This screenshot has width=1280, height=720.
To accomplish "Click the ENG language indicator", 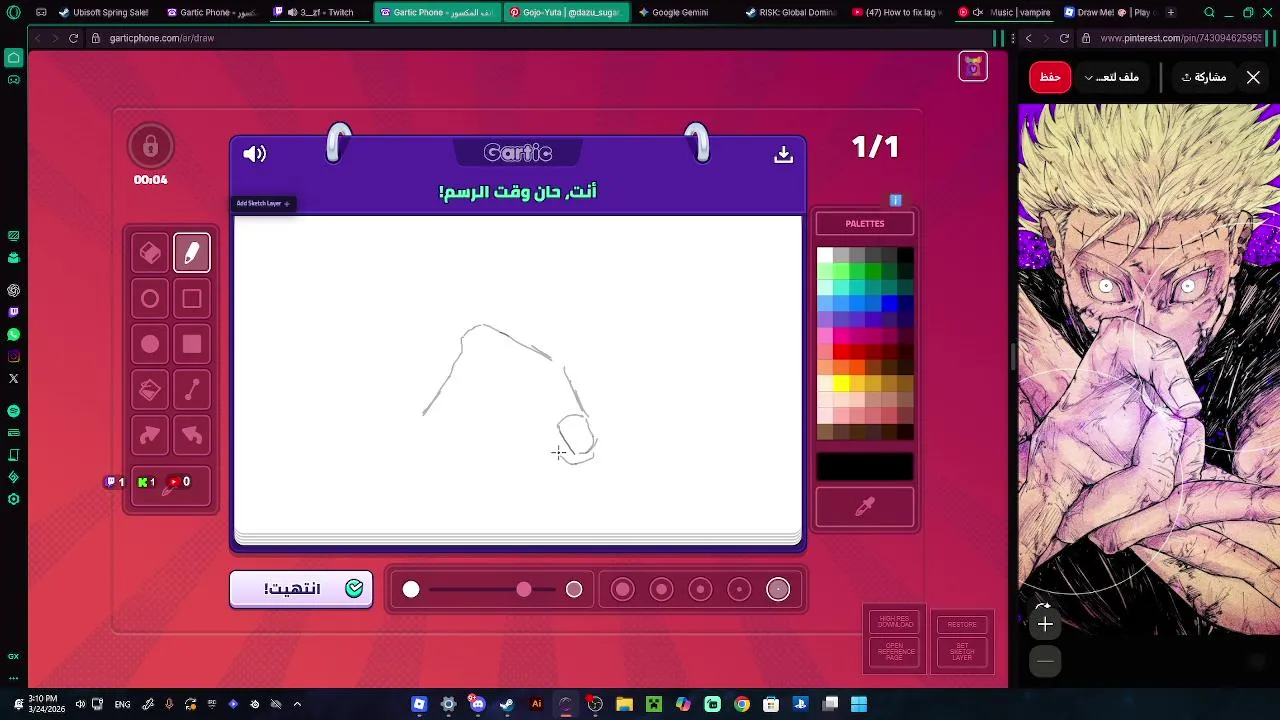I will [122, 704].
